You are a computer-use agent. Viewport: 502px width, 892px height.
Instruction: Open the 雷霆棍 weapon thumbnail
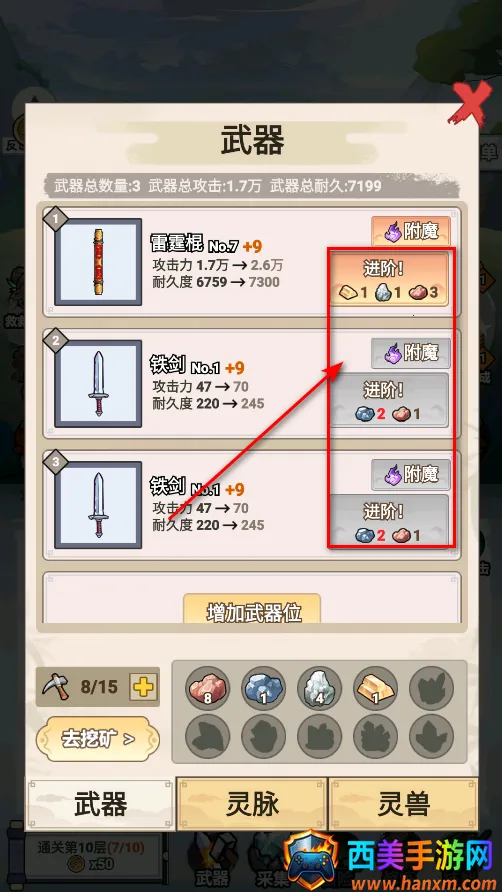click(98, 262)
